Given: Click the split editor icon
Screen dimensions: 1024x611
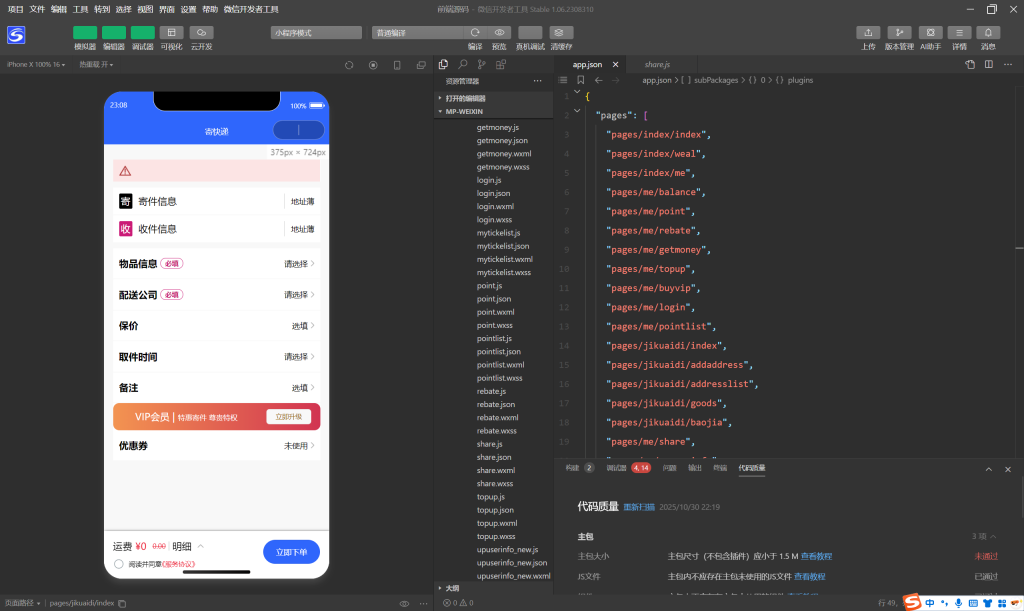Looking at the screenshot, I should [989, 64].
